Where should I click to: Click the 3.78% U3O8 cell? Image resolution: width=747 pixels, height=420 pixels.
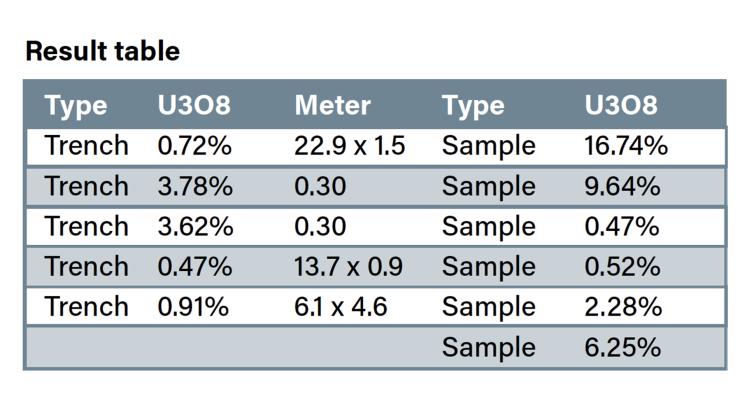195,186
